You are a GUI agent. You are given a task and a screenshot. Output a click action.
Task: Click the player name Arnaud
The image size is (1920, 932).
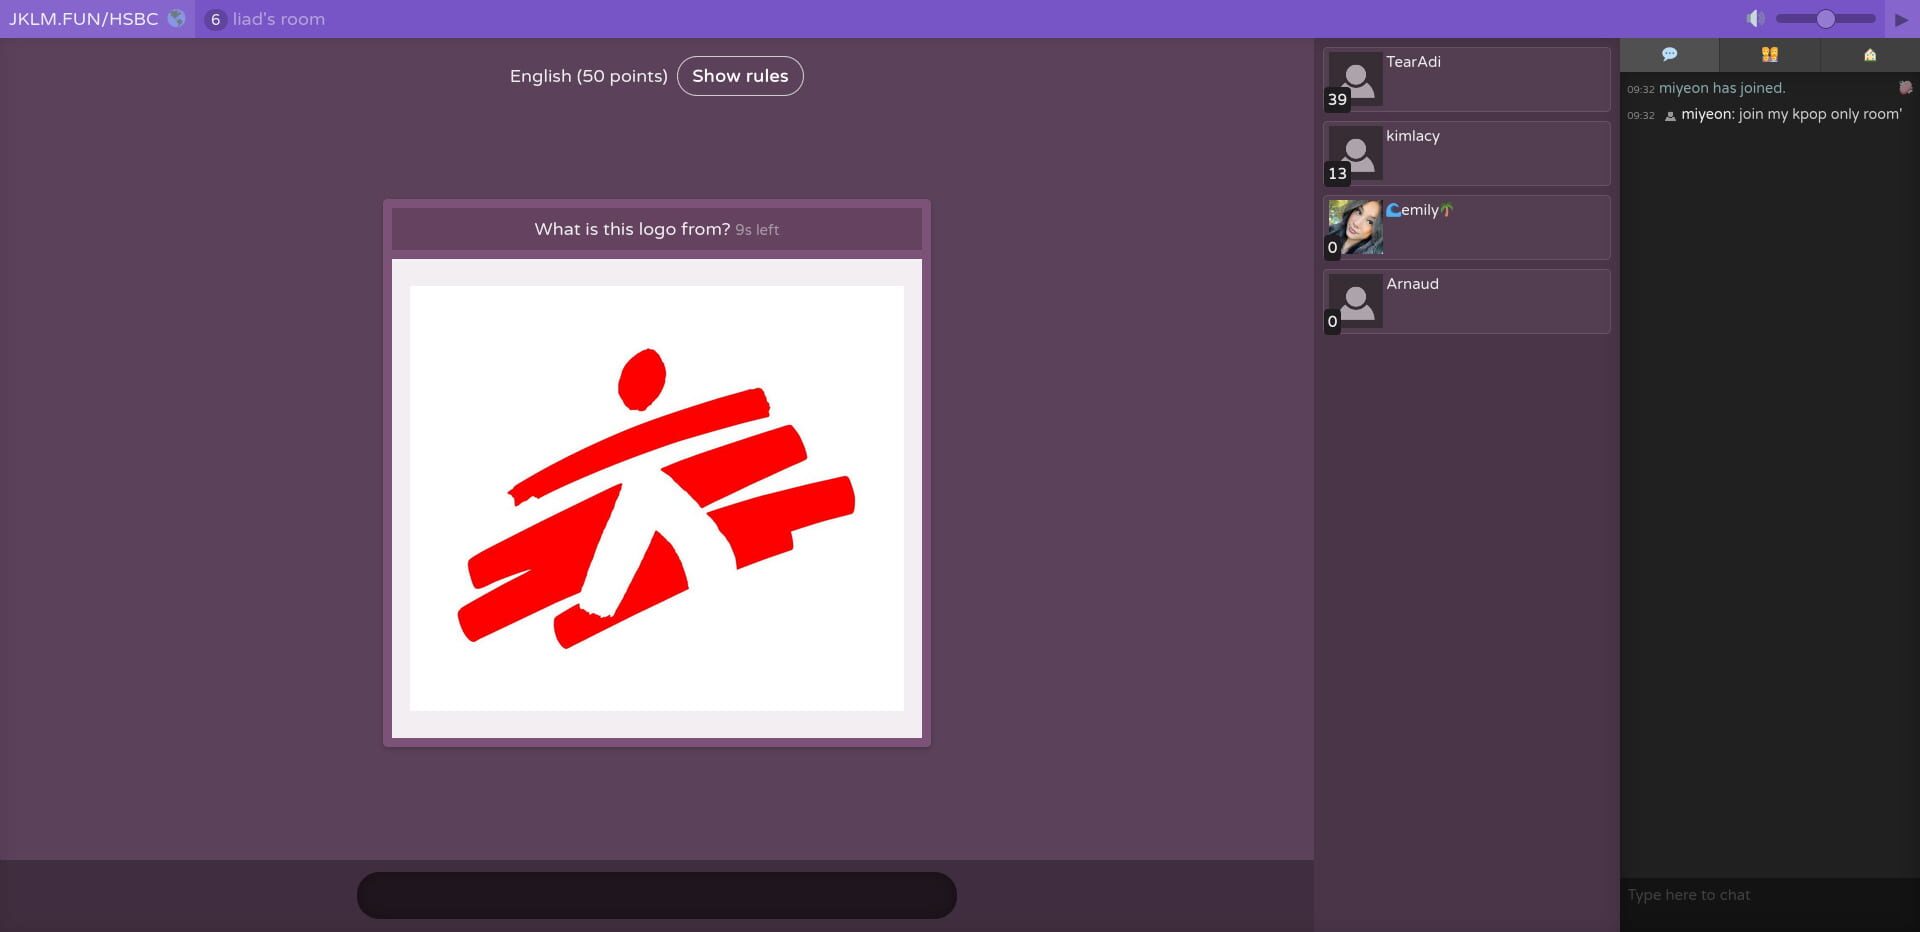[1412, 284]
